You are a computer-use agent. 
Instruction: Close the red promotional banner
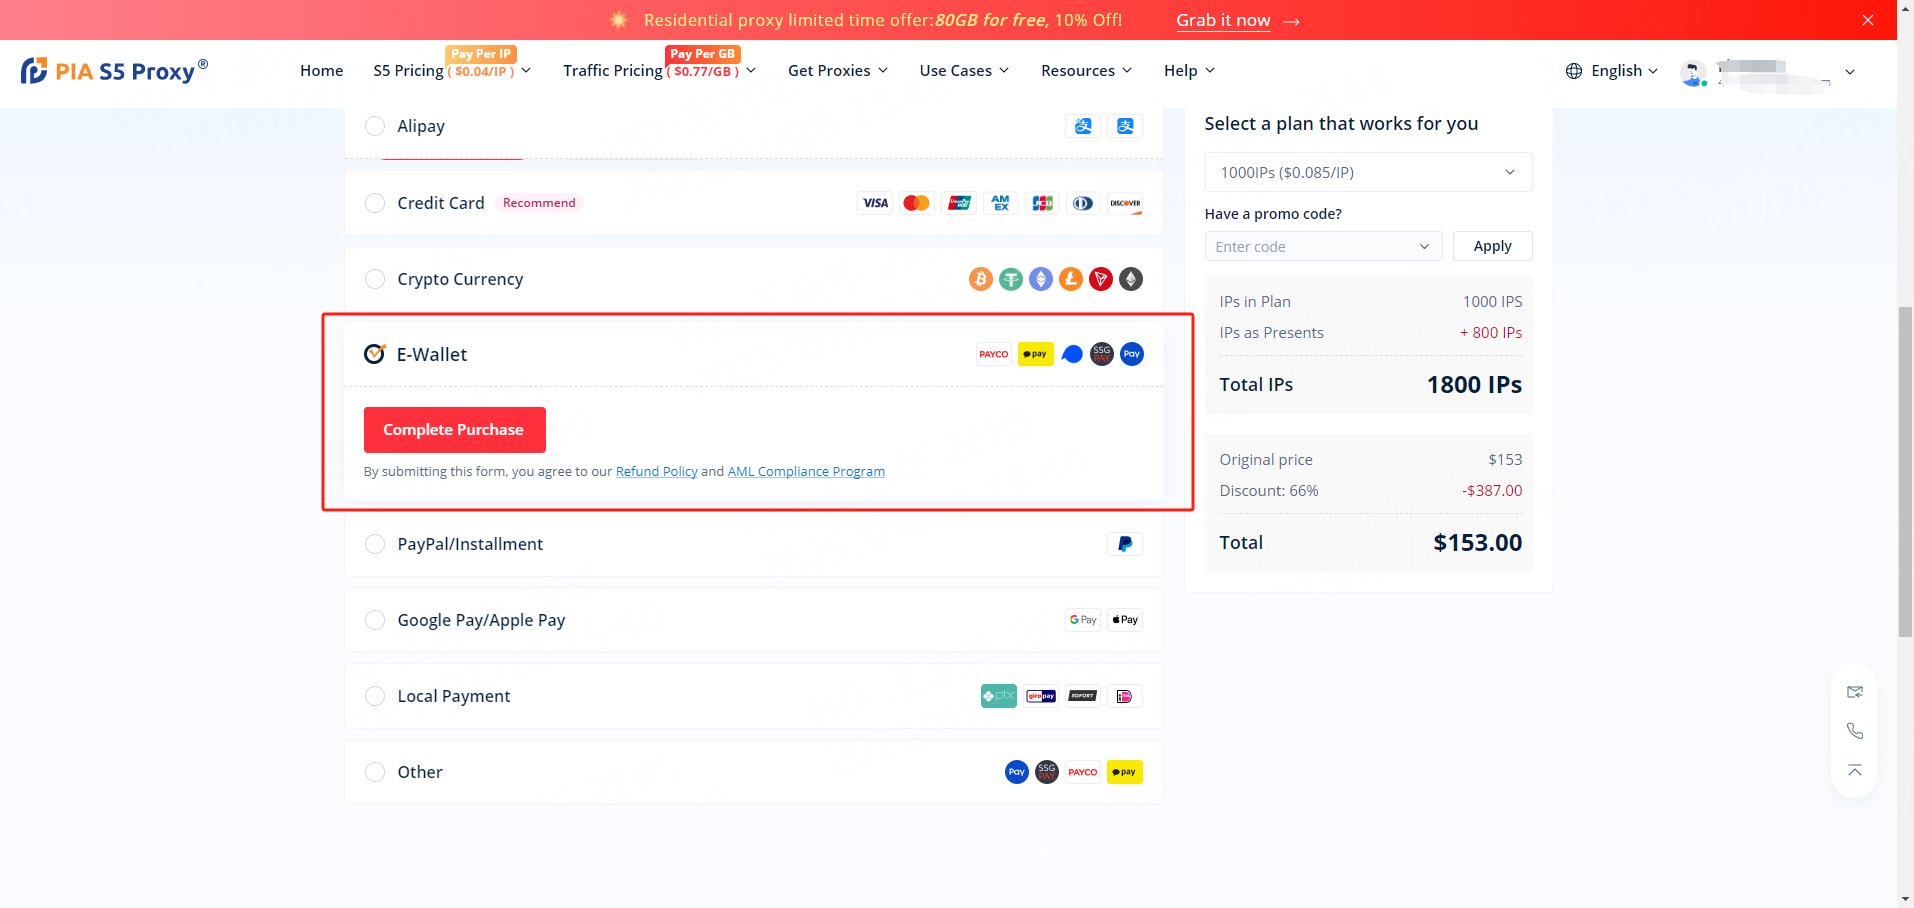[1867, 20]
